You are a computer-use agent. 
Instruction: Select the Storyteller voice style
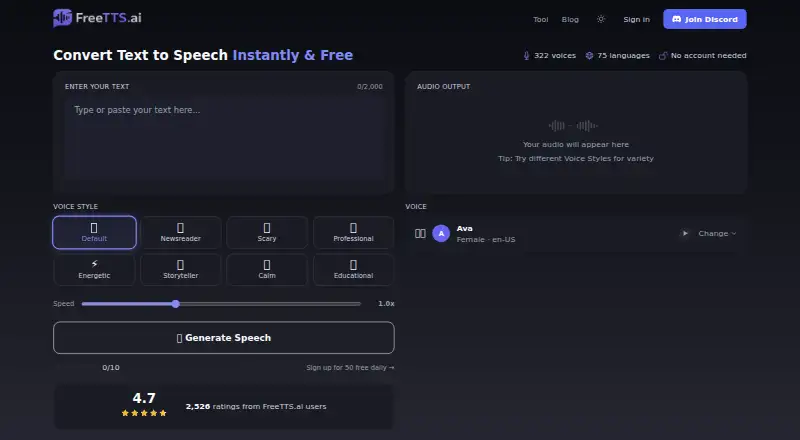click(181, 269)
